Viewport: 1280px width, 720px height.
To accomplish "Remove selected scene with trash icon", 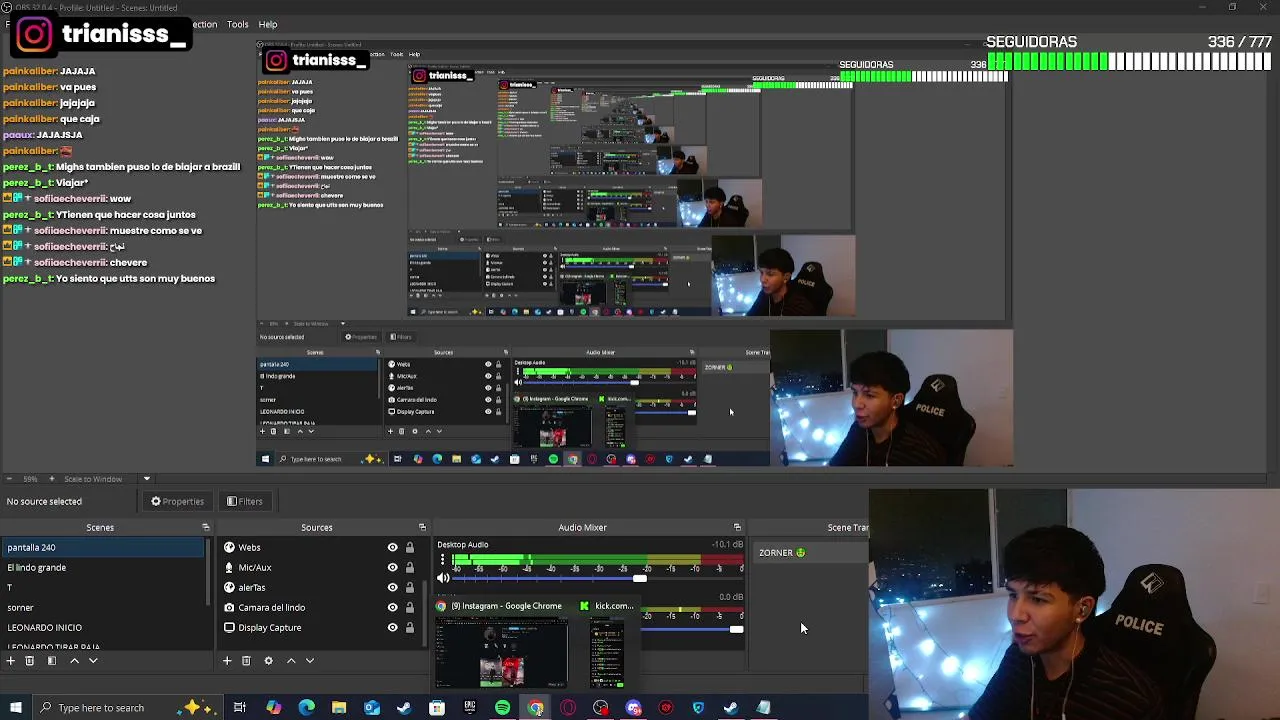I will pyautogui.click(x=30, y=660).
